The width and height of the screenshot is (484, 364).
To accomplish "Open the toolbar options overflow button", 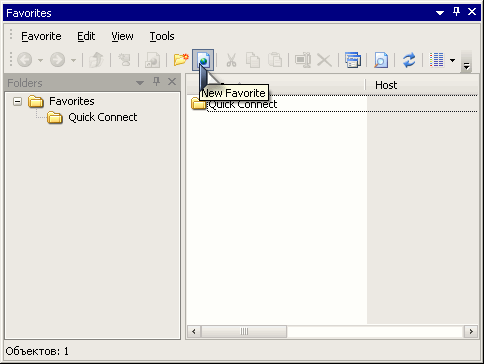I will (466, 61).
